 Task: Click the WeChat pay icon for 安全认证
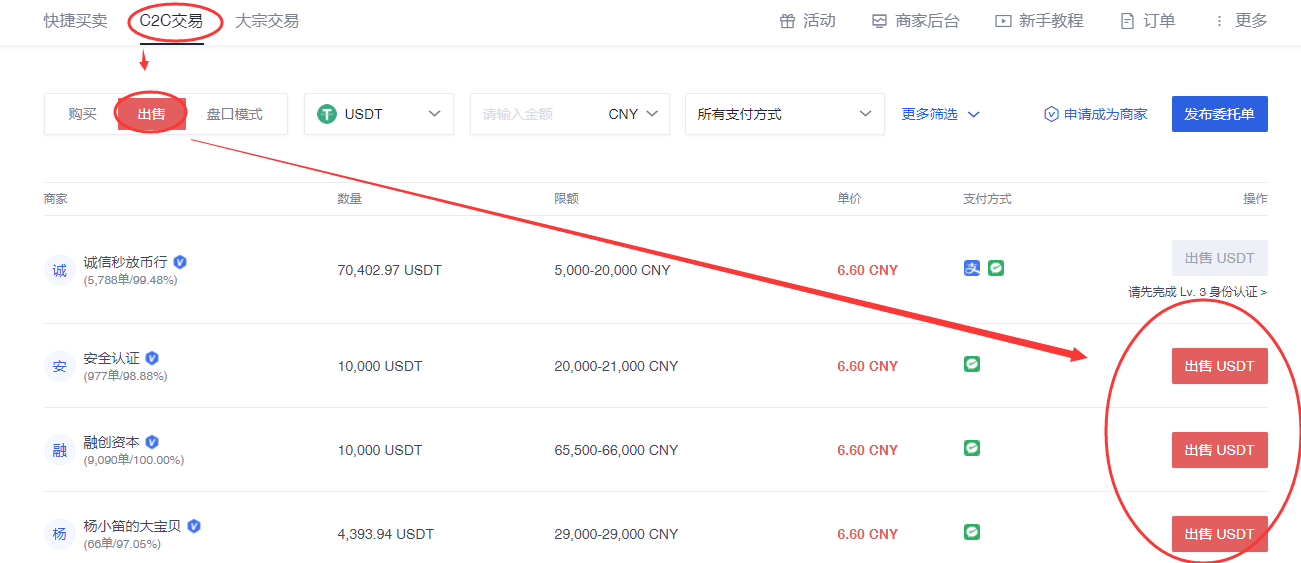point(971,364)
